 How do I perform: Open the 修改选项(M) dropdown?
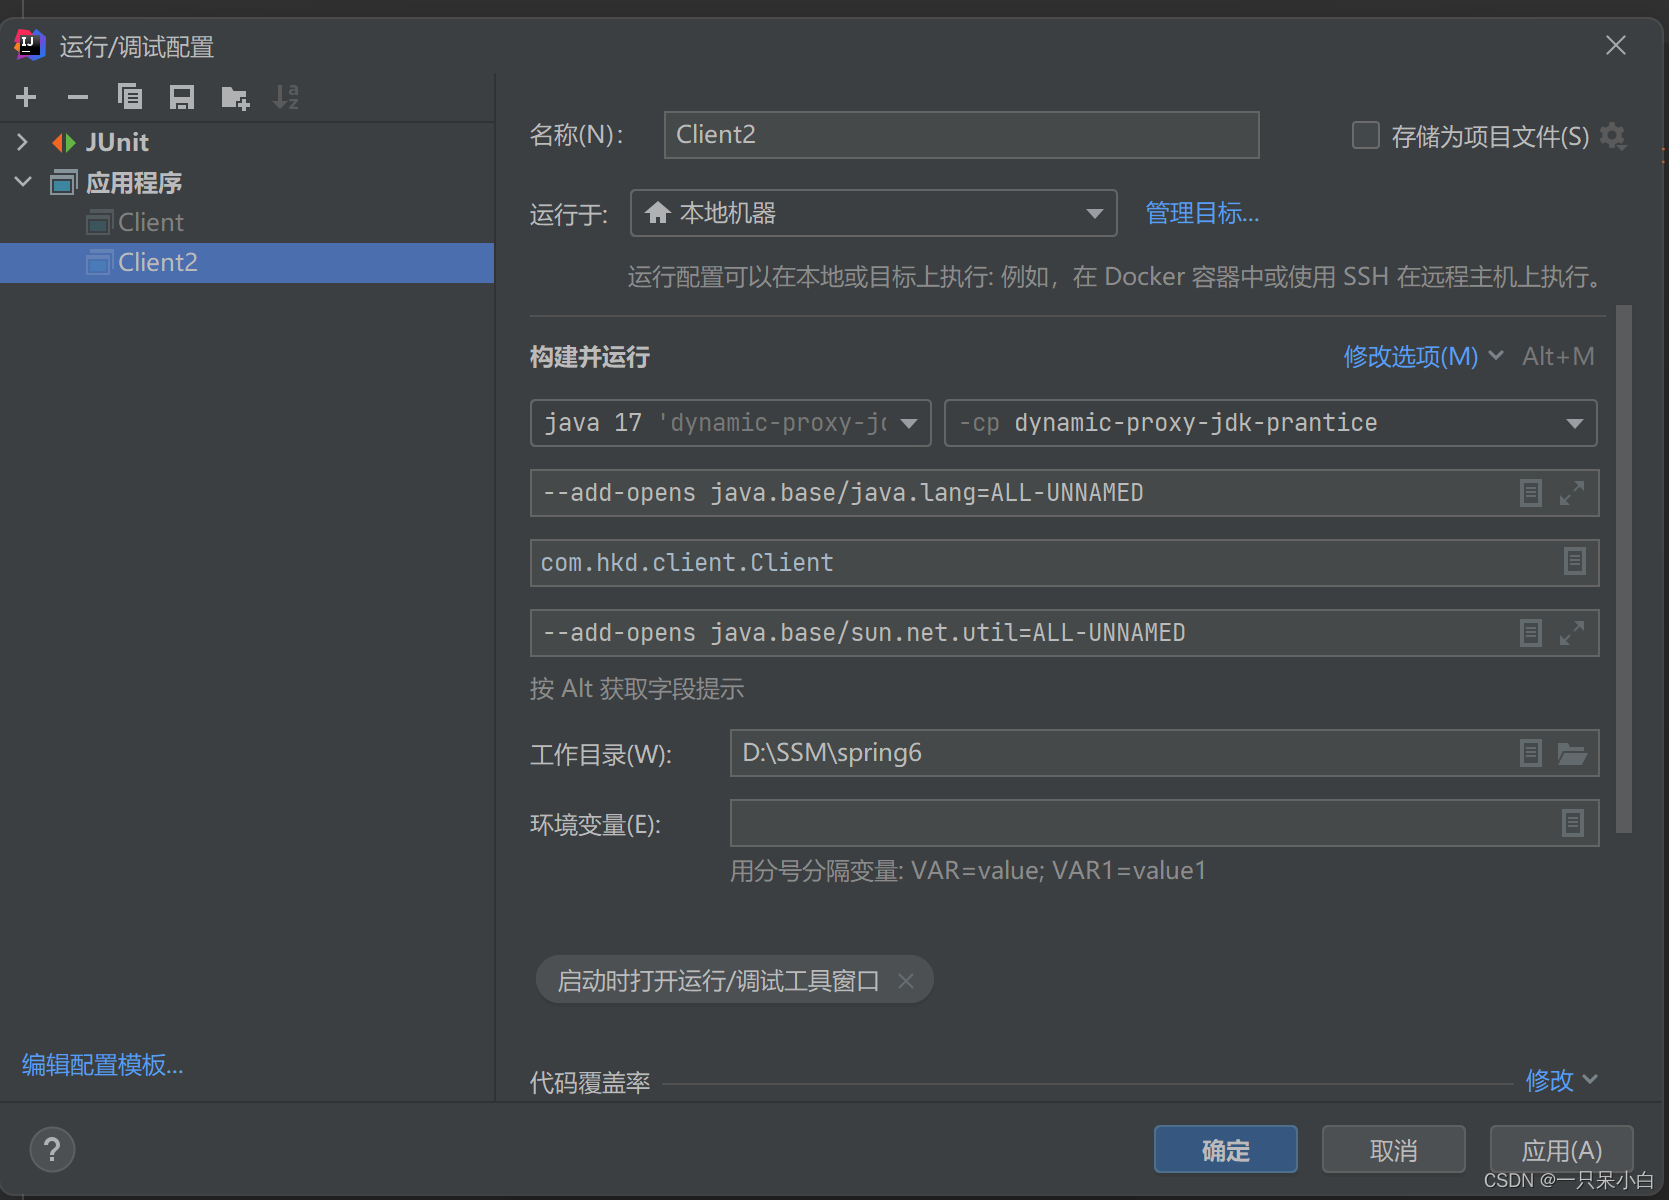coord(1423,357)
